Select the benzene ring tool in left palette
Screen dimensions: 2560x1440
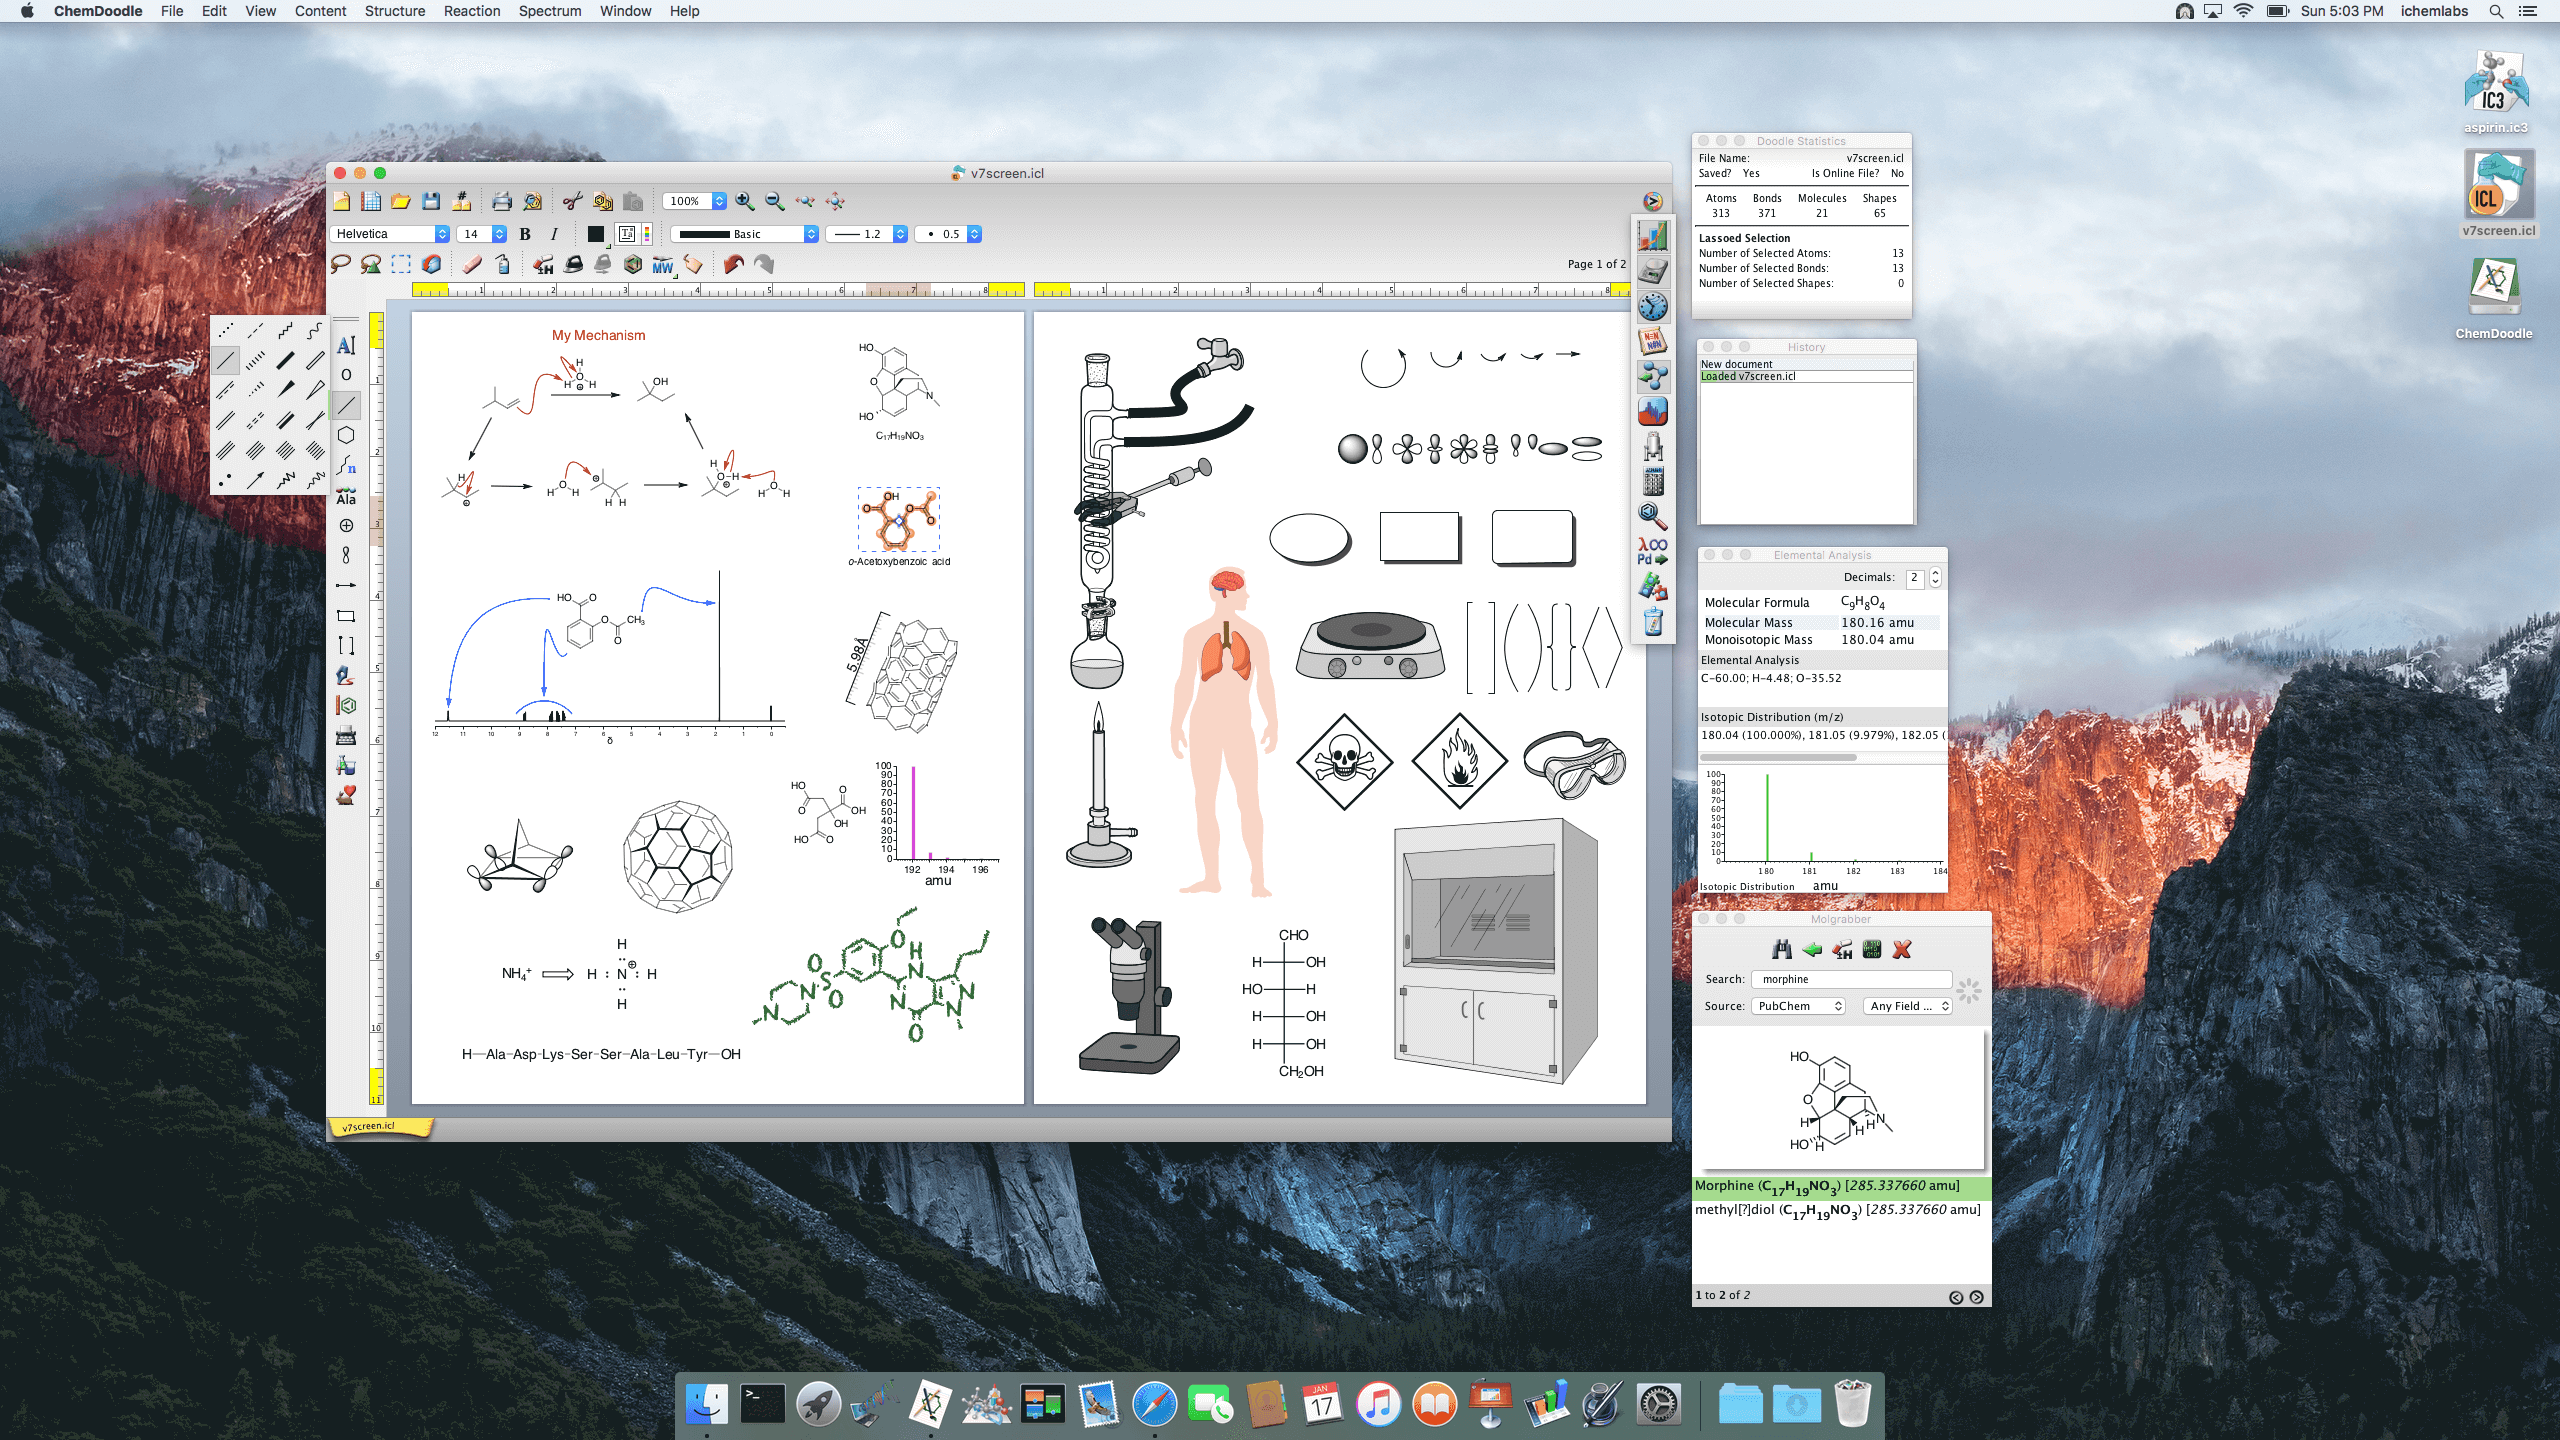(x=347, y=434)
